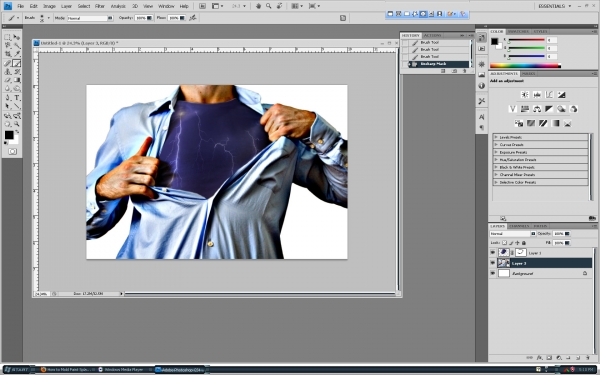Create new snapshot in History panel
This screenshot has width=600, height=375.
pyautogui.click(x=454, y=71)
